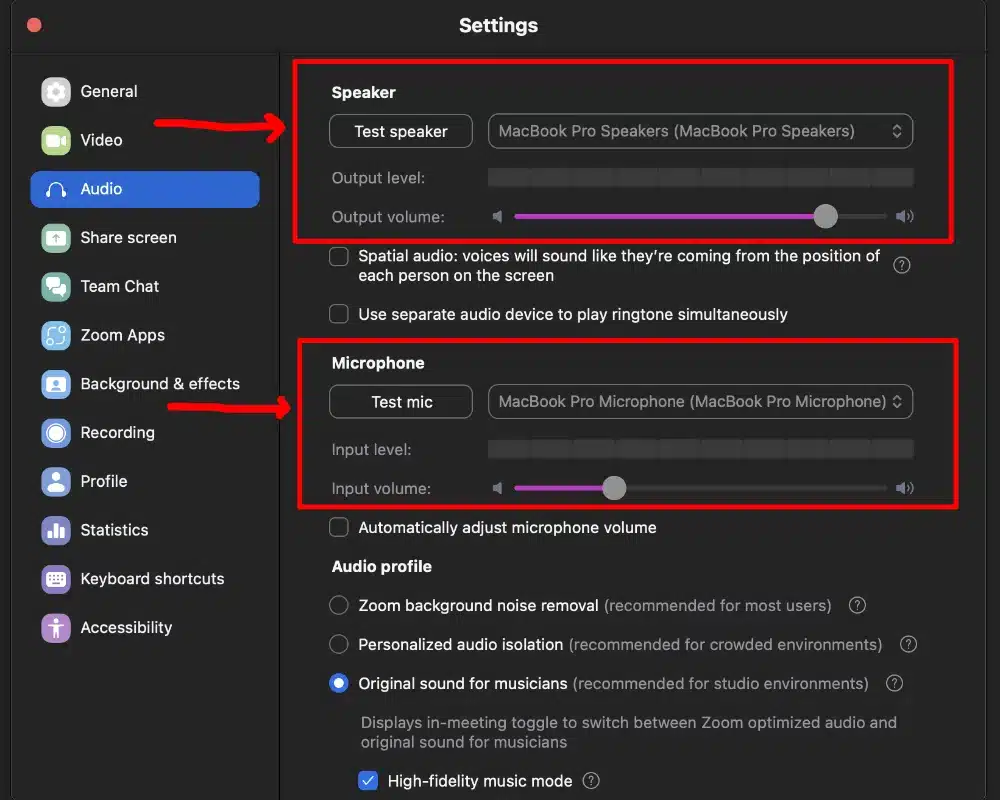Click the Output volume slider handle

(825, 217)
